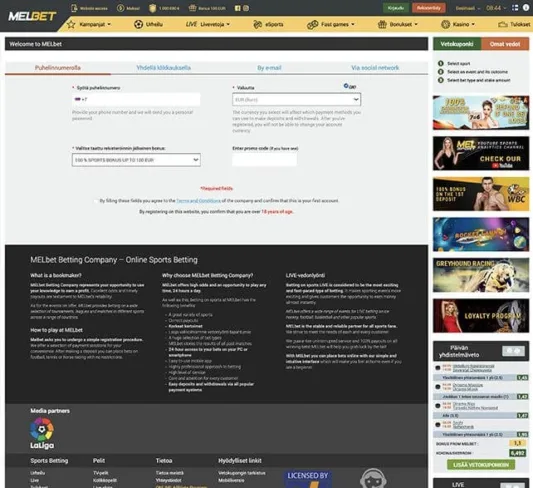The height and width of the screenshot is (488, 533).
Task: Toggle first event in Päivän yhdistelmäveto list
Action: tap(438, 368)
